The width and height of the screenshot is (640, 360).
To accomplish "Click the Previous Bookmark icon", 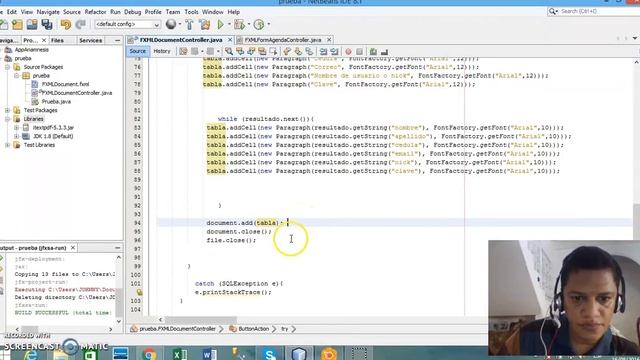I will (287, 51).
